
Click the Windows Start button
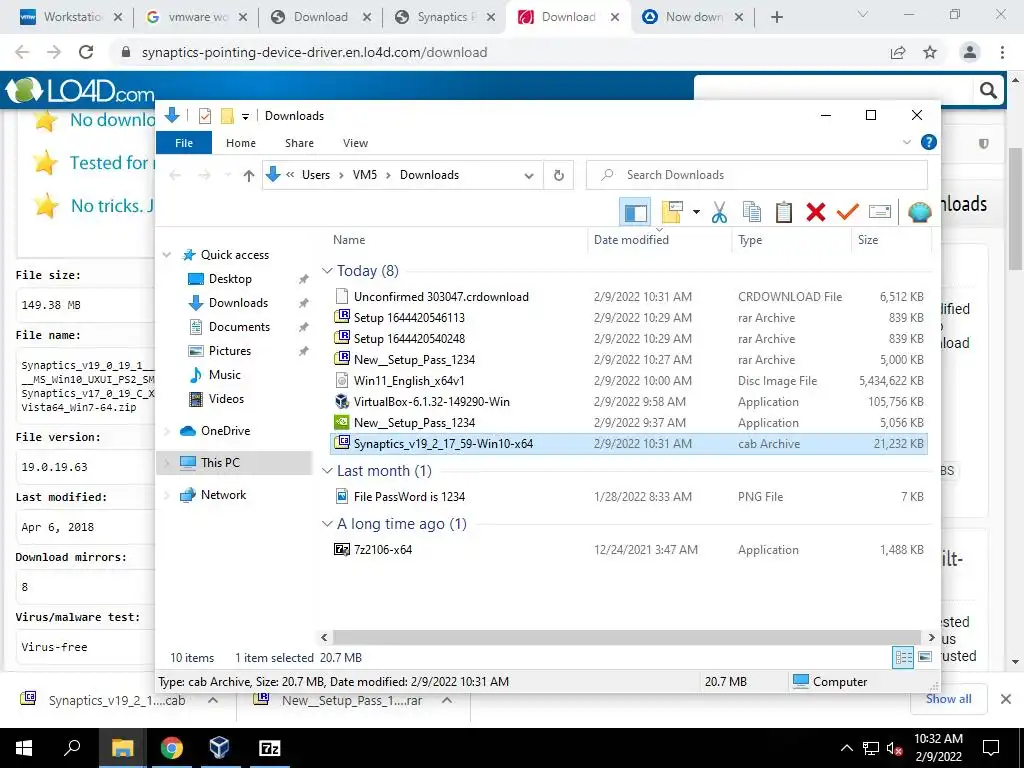click(24, 748)
